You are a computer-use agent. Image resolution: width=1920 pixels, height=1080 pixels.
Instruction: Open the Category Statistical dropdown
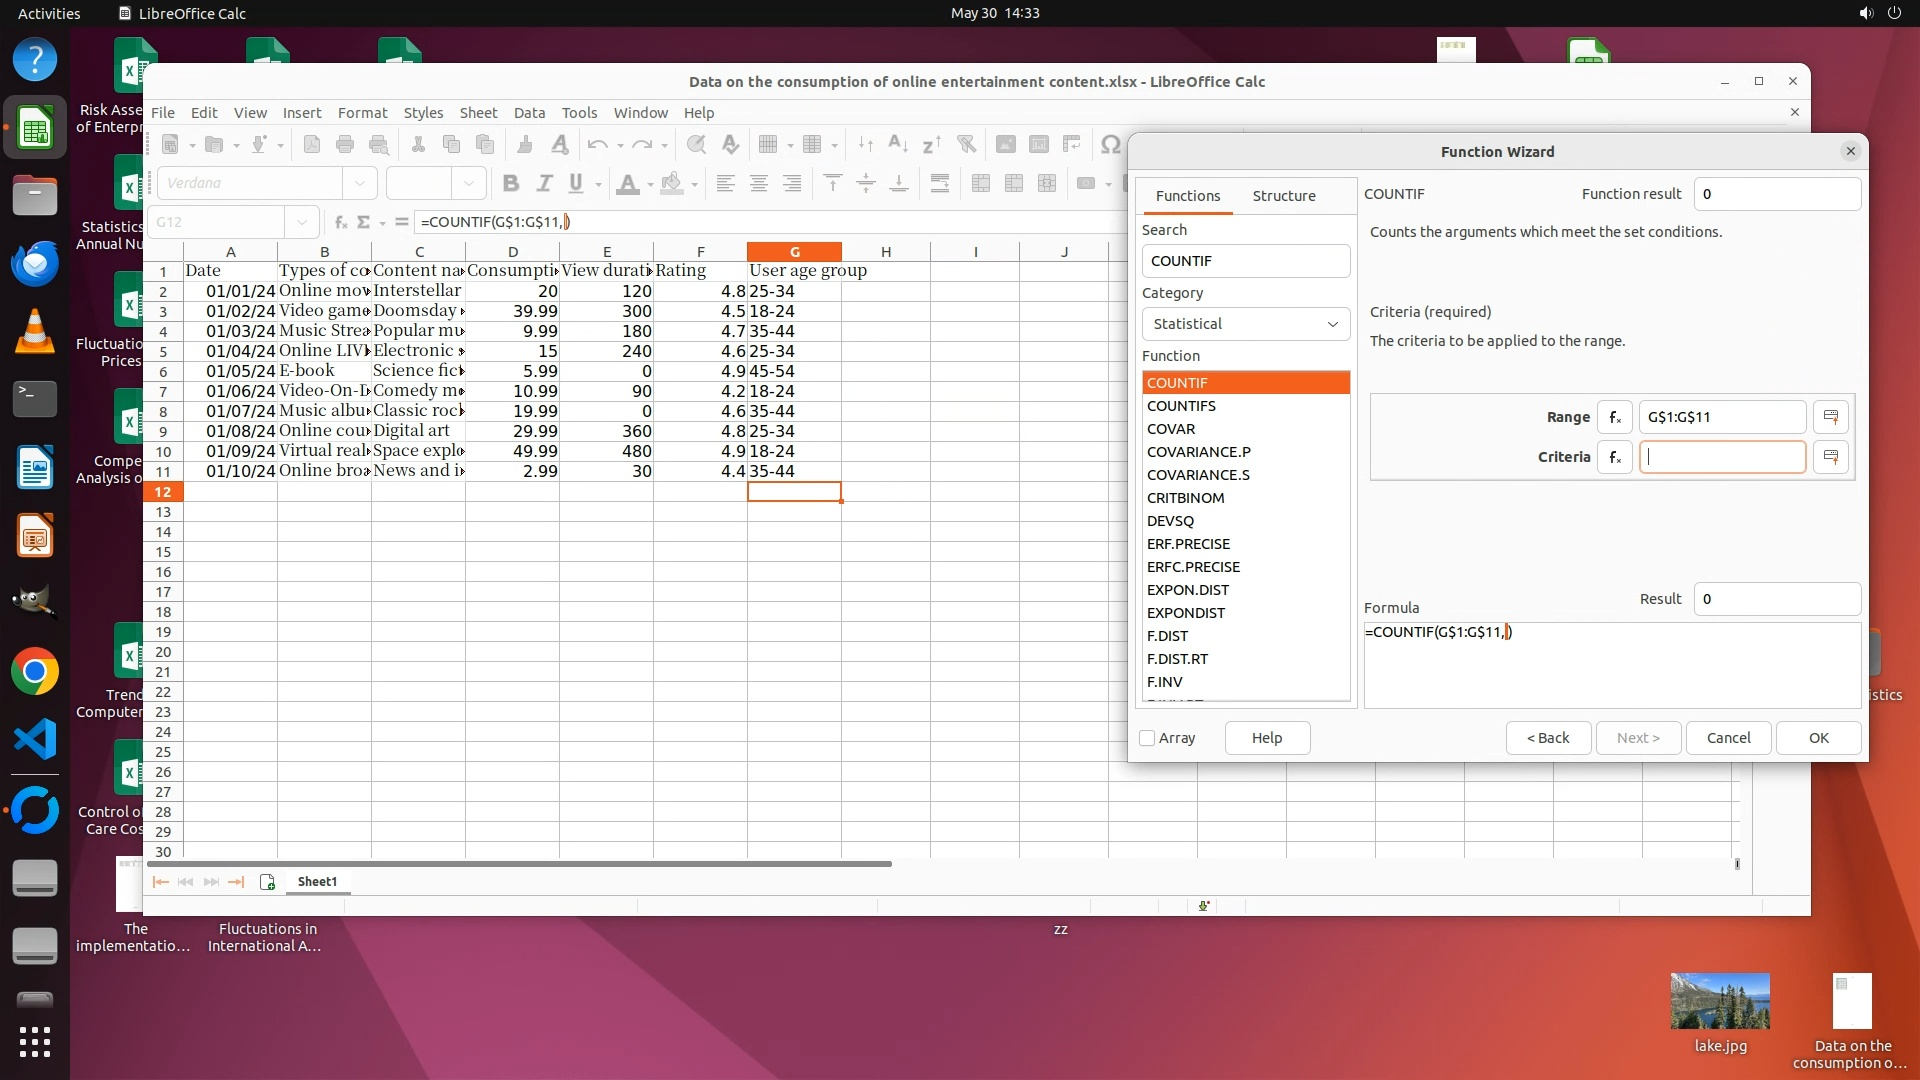click(x=1245, y=324)
